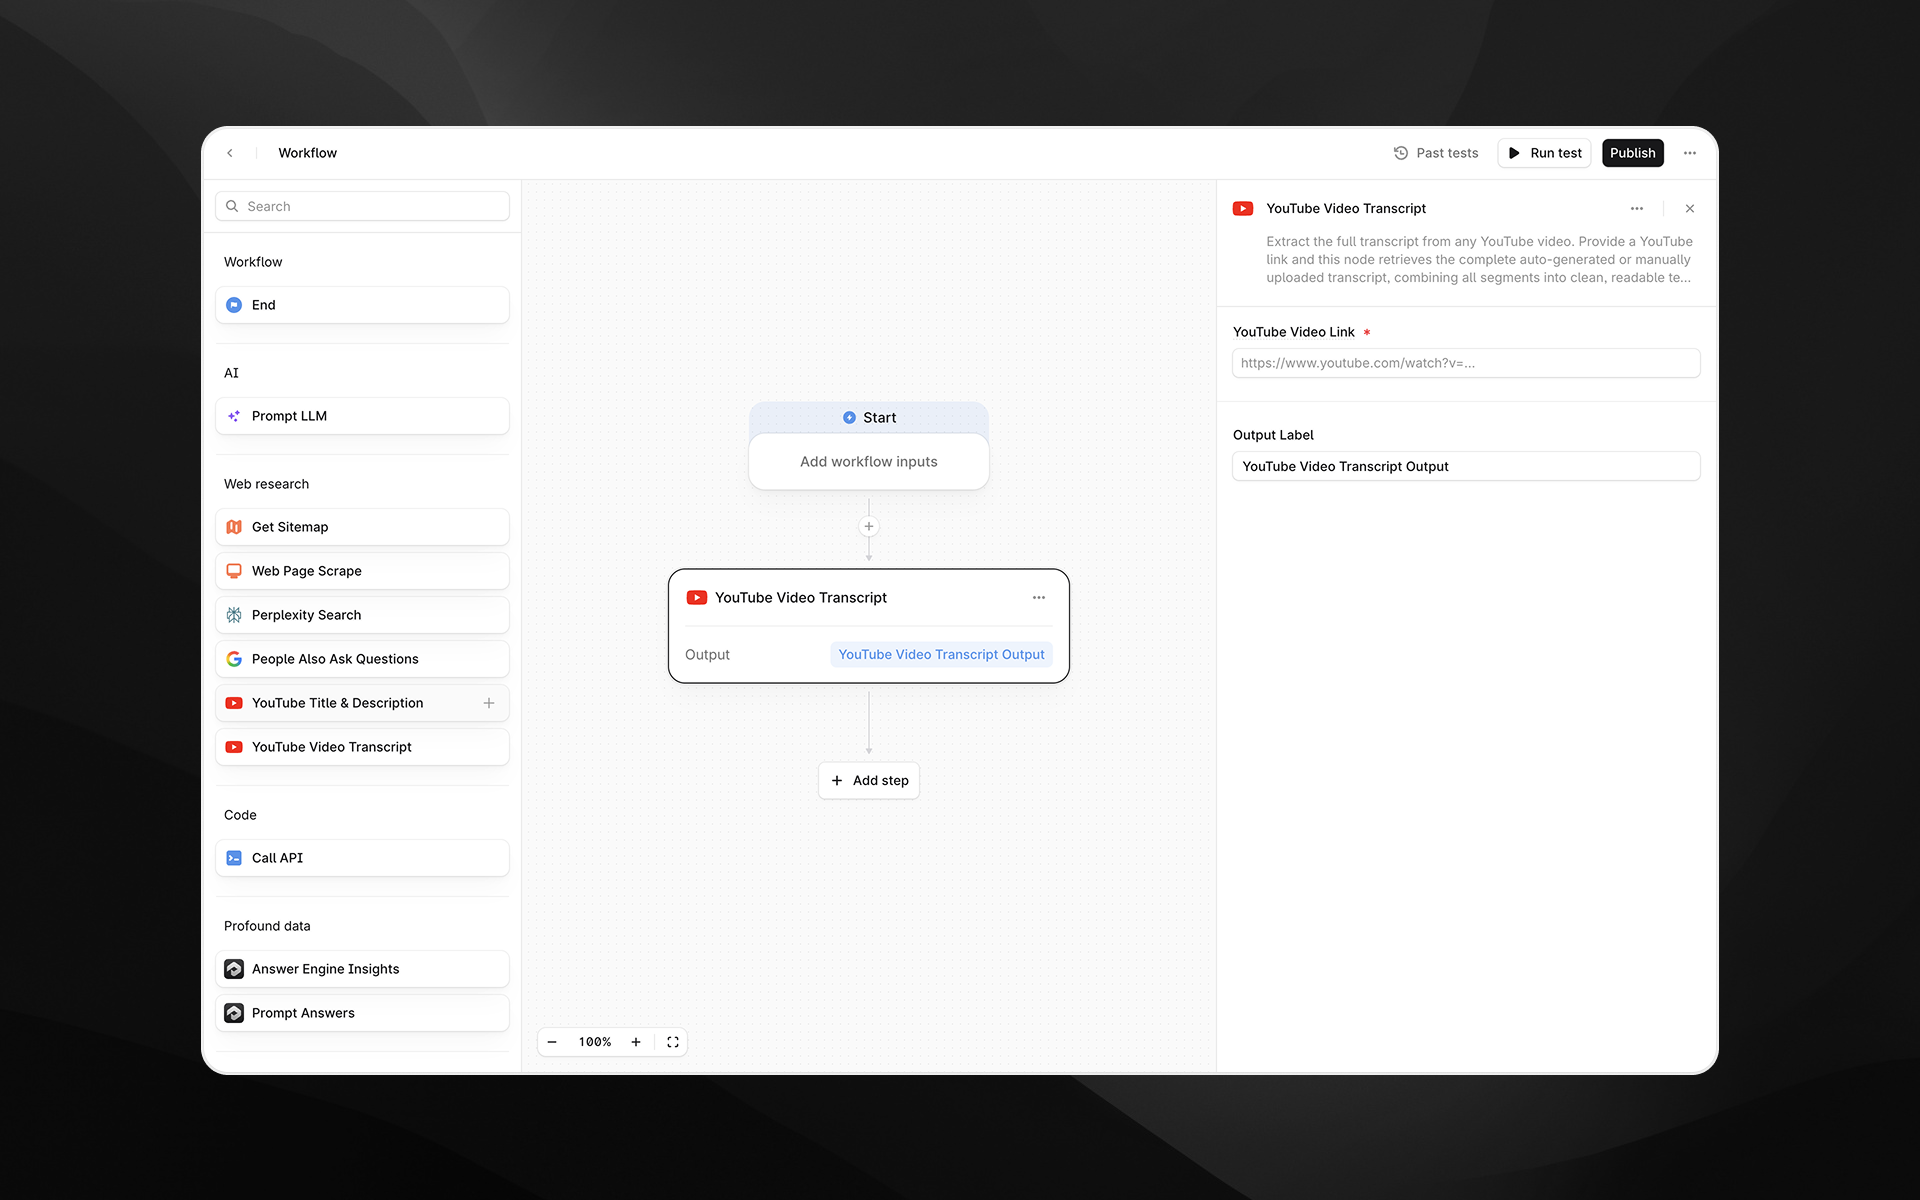Image resolution: width=1920 pixels, height=1200 pixels.
Task: Click the YouTube Video Link input field
Action: (x=1466, y=363)
